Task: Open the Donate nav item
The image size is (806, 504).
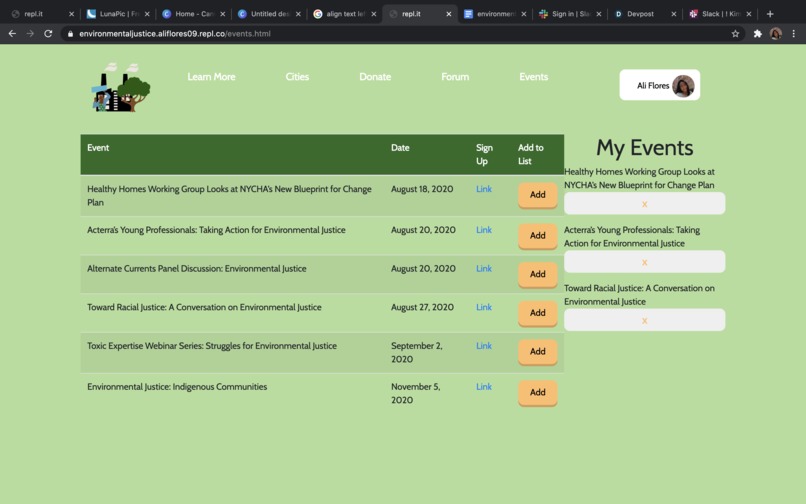Action: (x=375, y=77)
